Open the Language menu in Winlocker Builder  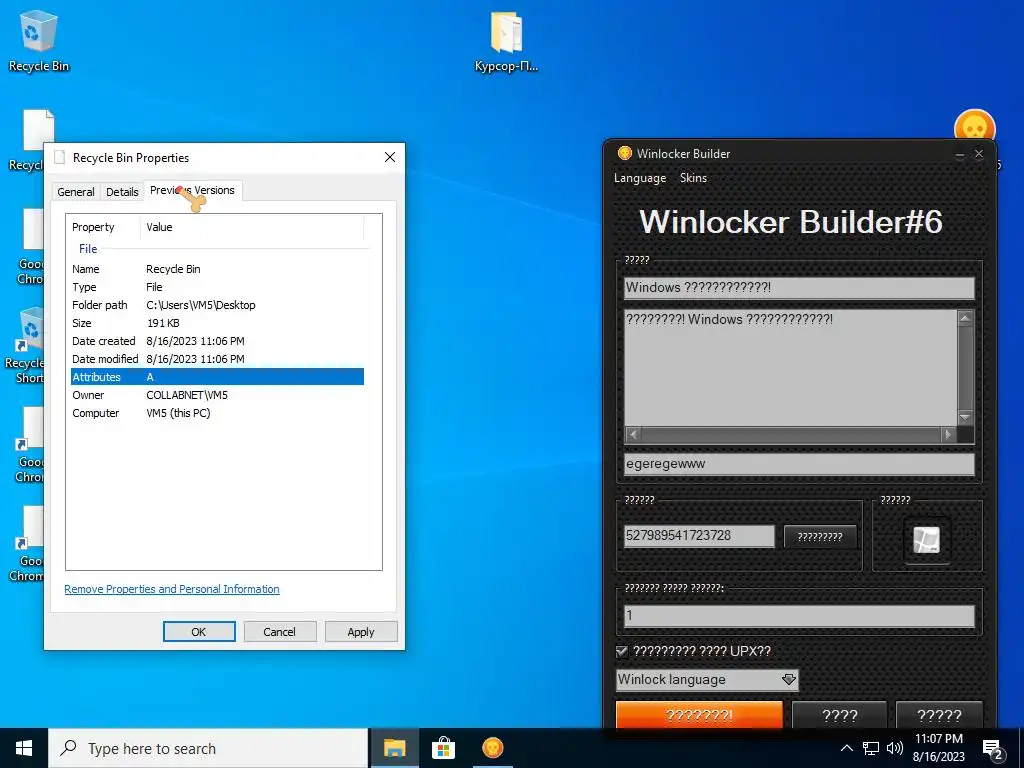[640, 178]
